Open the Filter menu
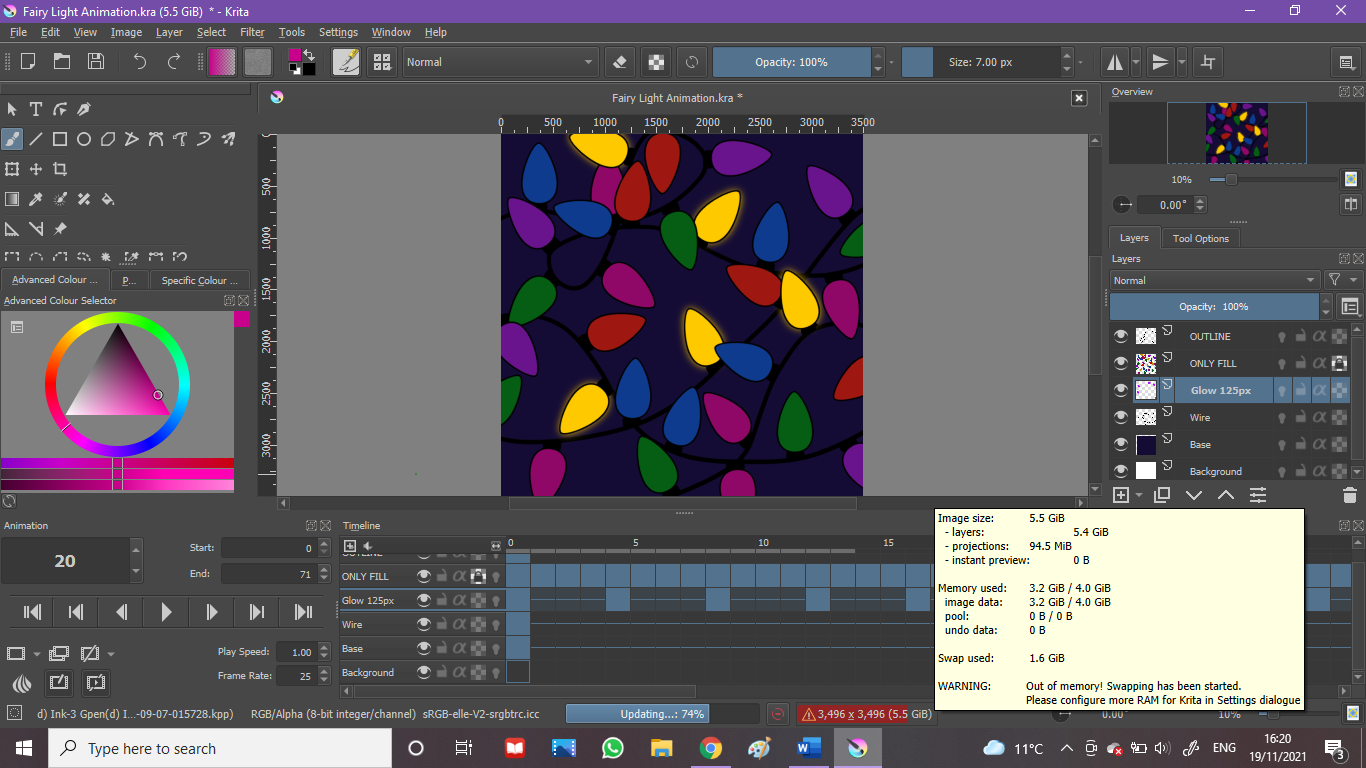The width and height of the screenshot is (1366, 768). point(252,32)
